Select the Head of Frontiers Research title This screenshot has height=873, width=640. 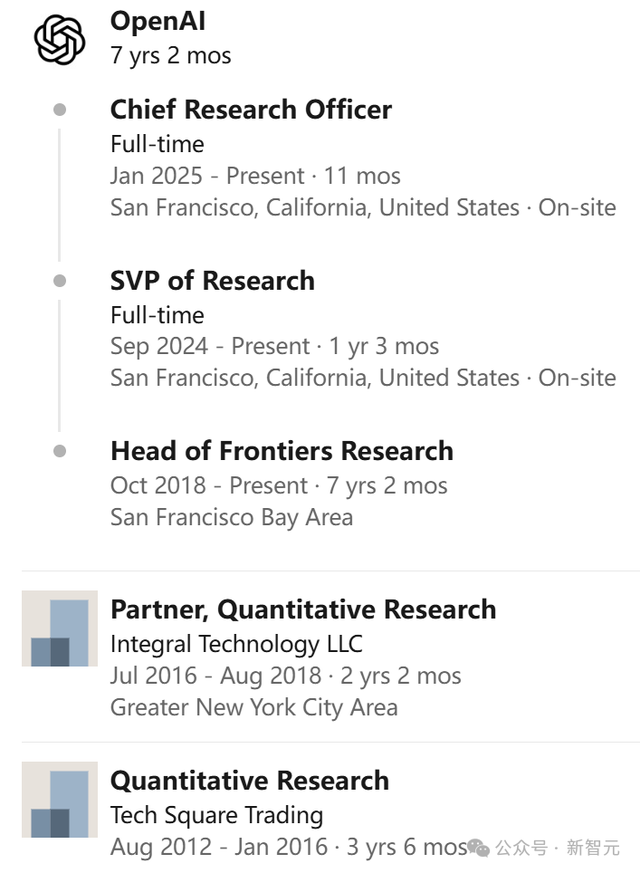(x=281, y=451)
